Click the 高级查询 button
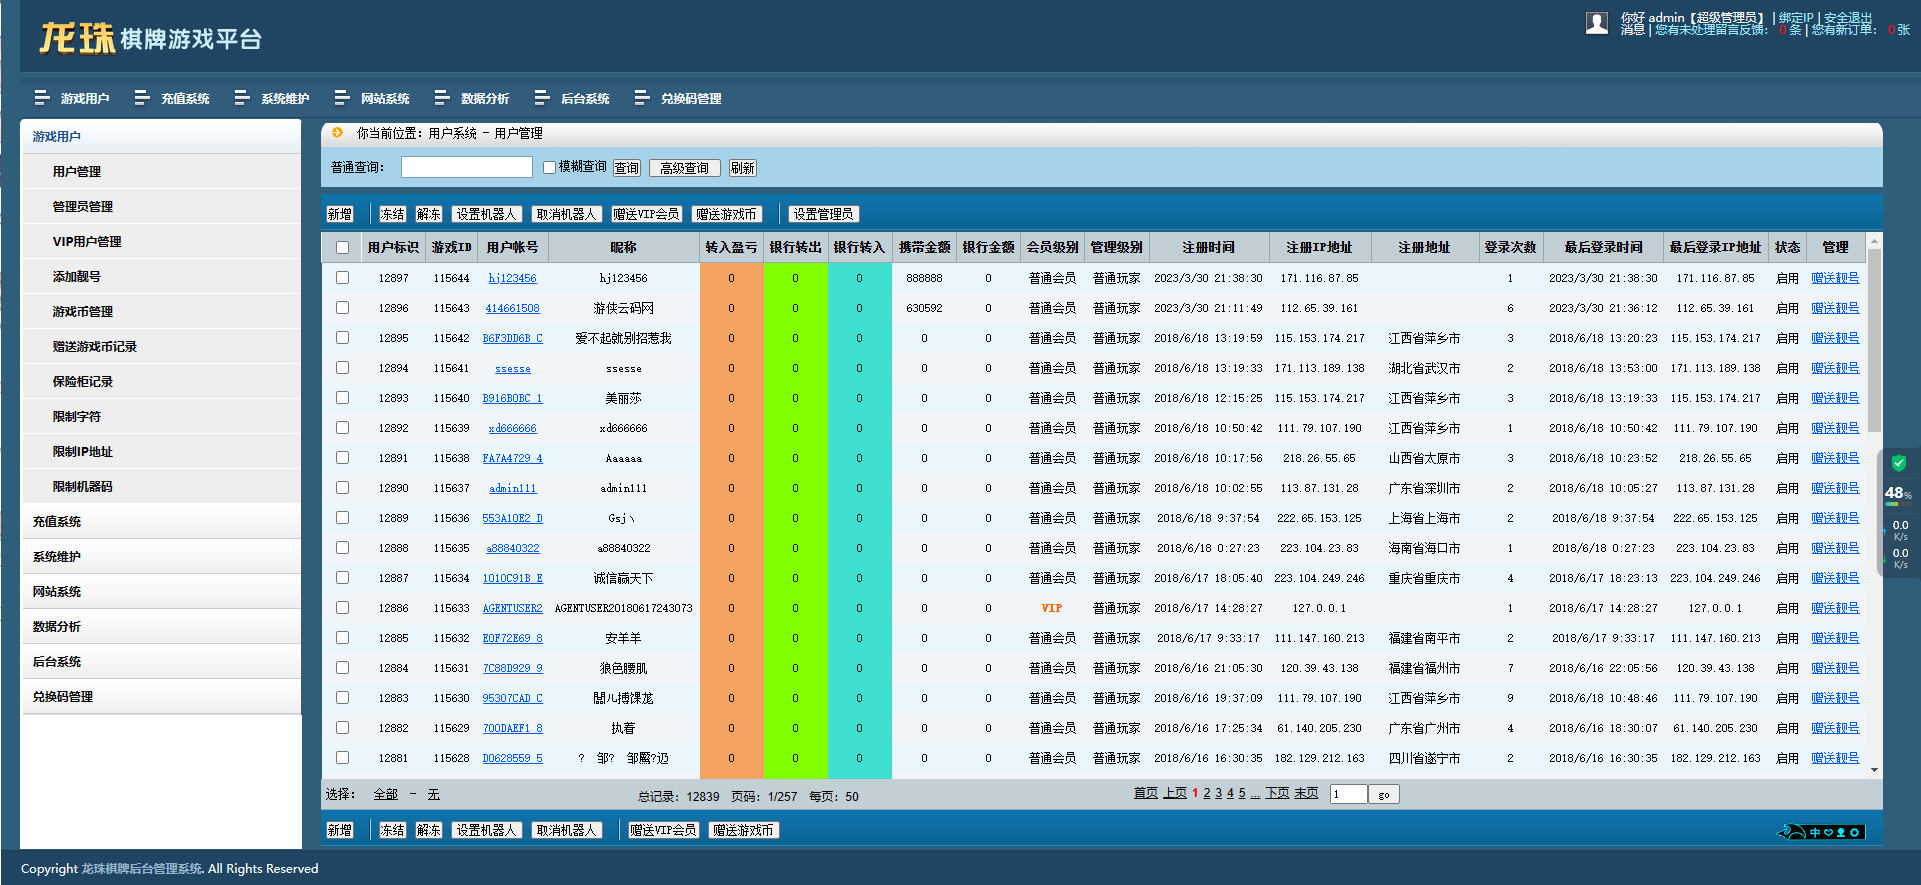 685,168
